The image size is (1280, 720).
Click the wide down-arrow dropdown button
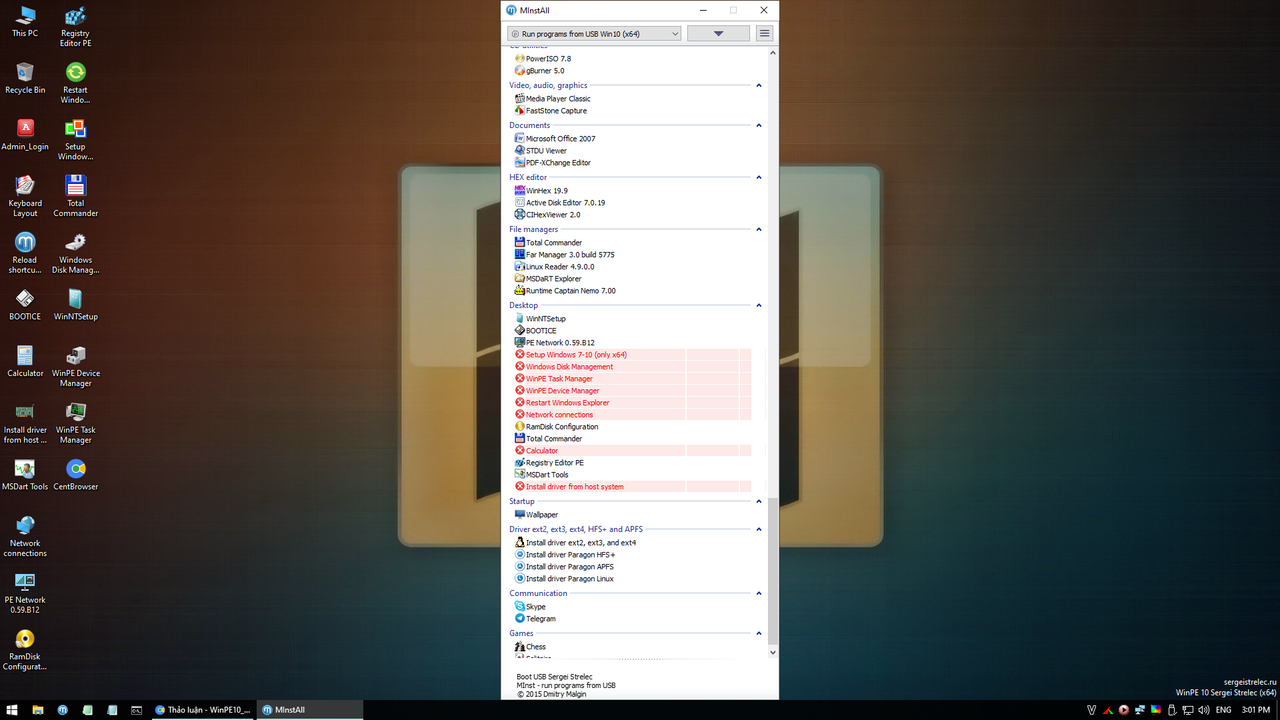[718, 34]
